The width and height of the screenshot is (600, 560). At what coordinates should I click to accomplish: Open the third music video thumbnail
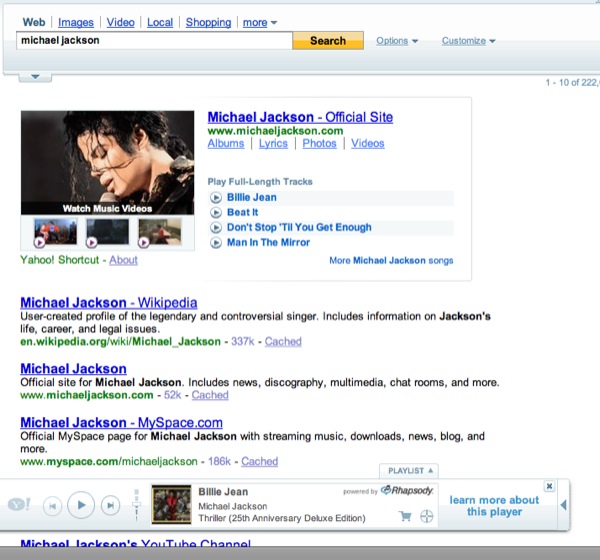[x=160, y=232]
